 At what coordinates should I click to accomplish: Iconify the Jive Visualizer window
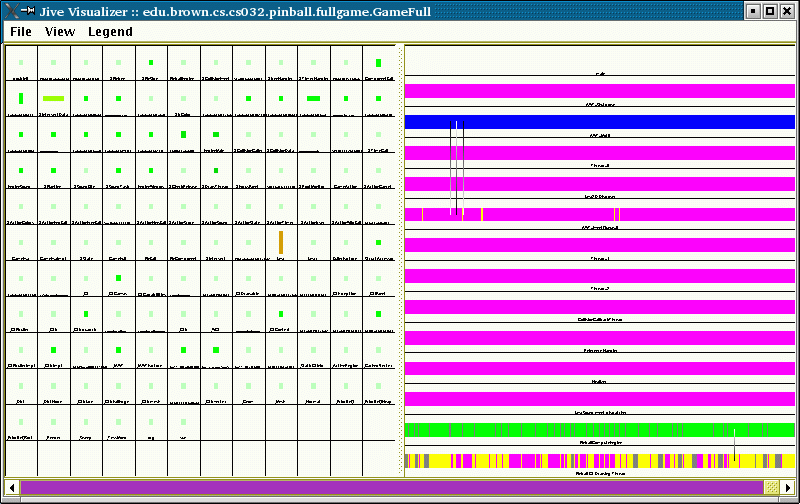click(x=754, y=11)
